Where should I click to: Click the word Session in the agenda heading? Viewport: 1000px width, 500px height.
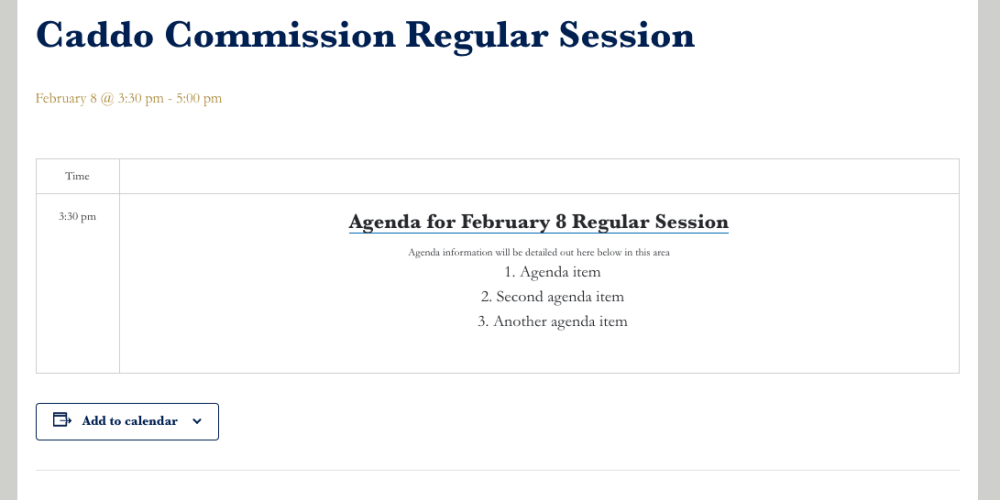[690, 222]
